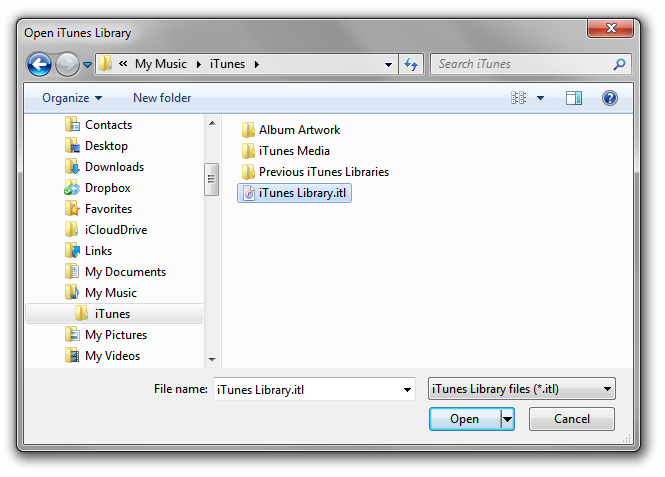Close the Open iTunes Library dialog
Viewport: 665px width, 477px height.
611,28
